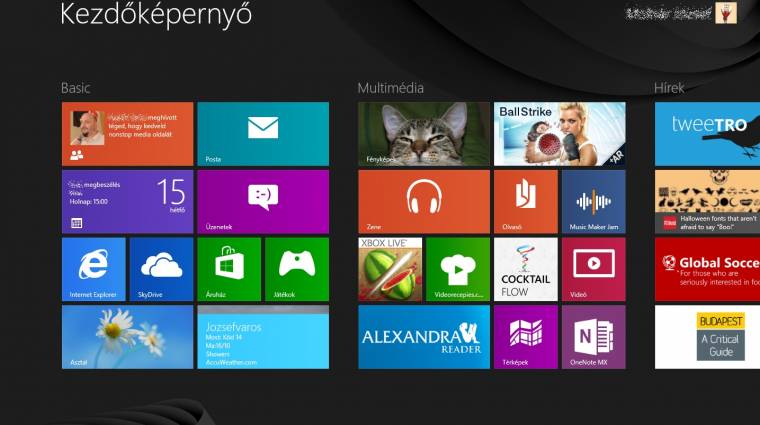Open the Posta mail tile
Image resolution: width=760 pixels, height=425 pixels.
click(263, 134)
